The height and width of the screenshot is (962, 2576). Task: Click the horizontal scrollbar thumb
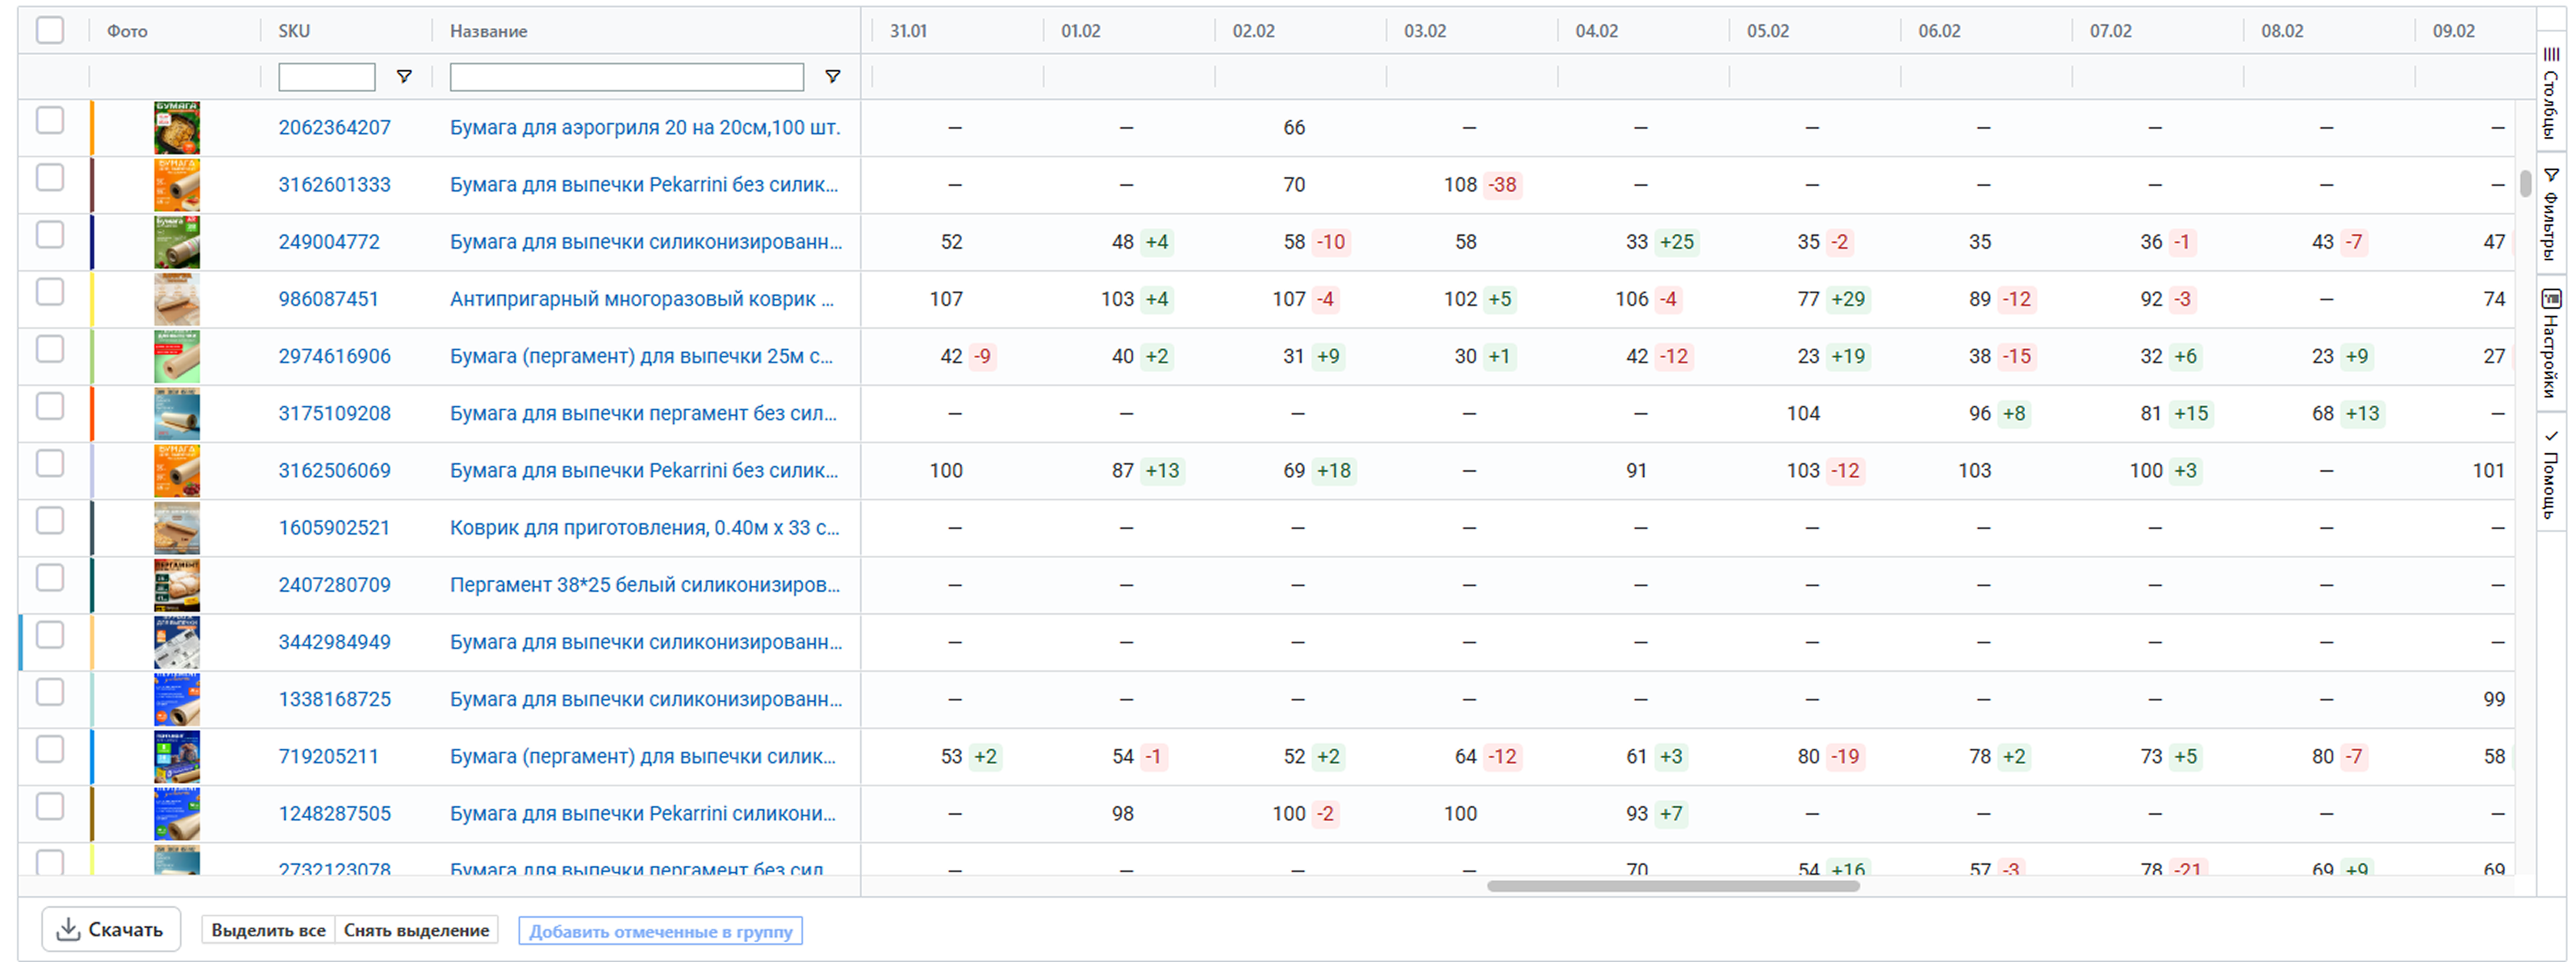[x=1672, y=886]
